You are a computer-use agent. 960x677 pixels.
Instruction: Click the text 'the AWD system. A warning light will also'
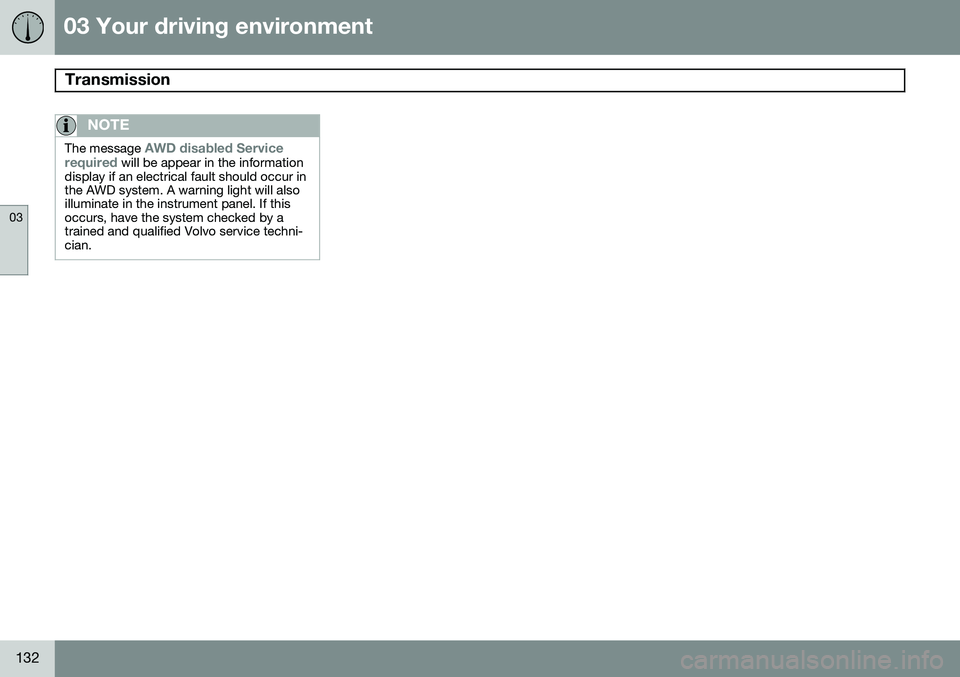click(182, 190)
